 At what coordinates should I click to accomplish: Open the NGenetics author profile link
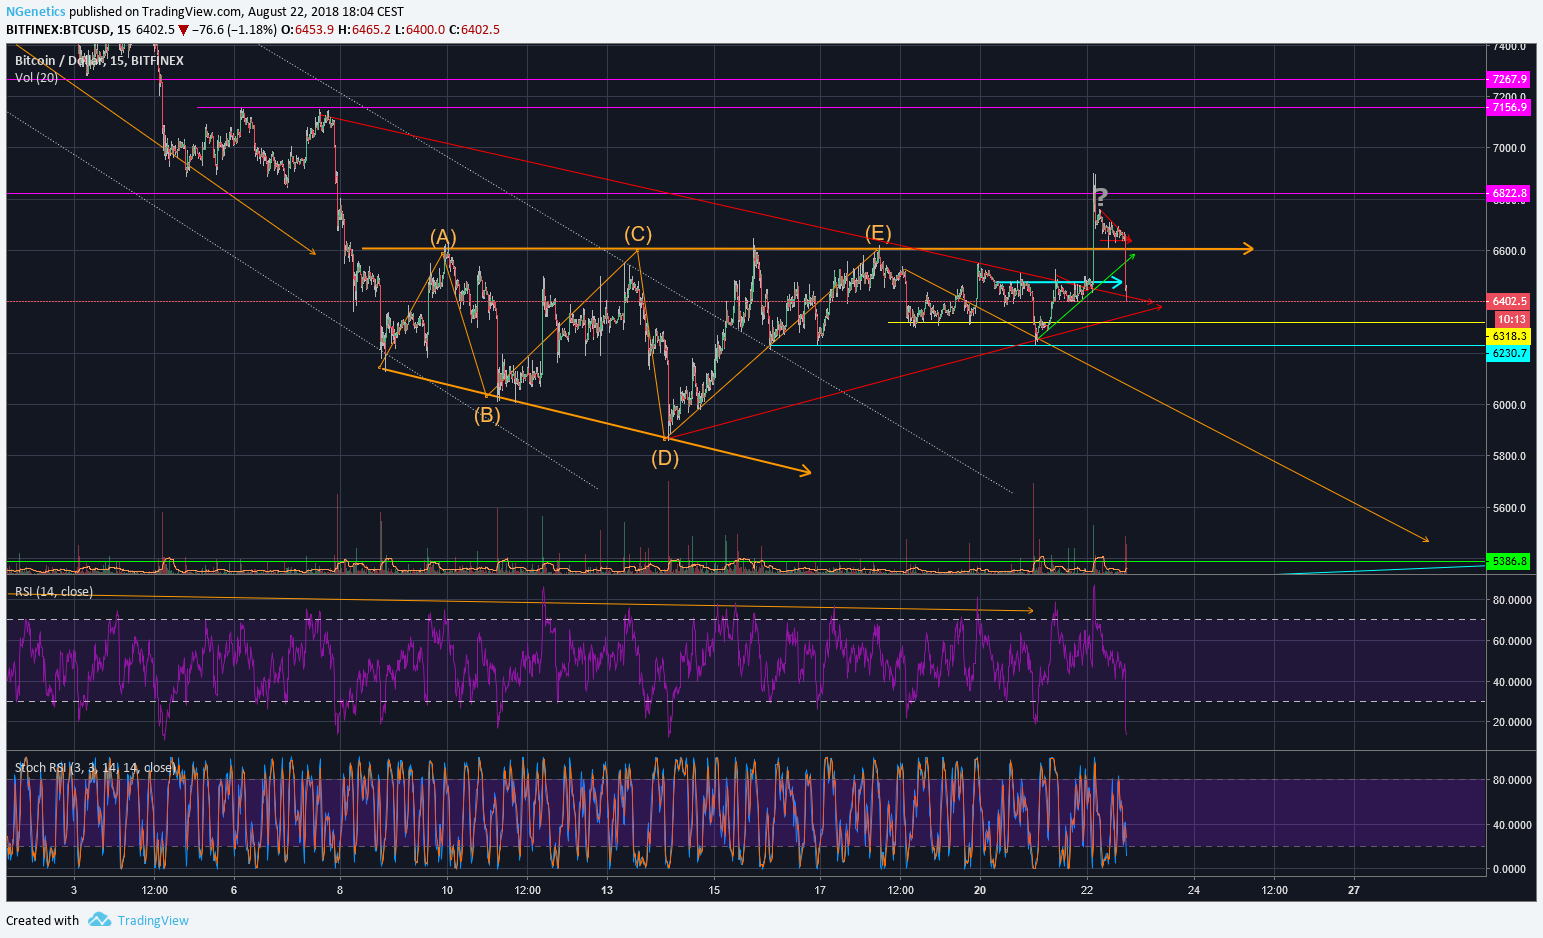click(36, 12)
